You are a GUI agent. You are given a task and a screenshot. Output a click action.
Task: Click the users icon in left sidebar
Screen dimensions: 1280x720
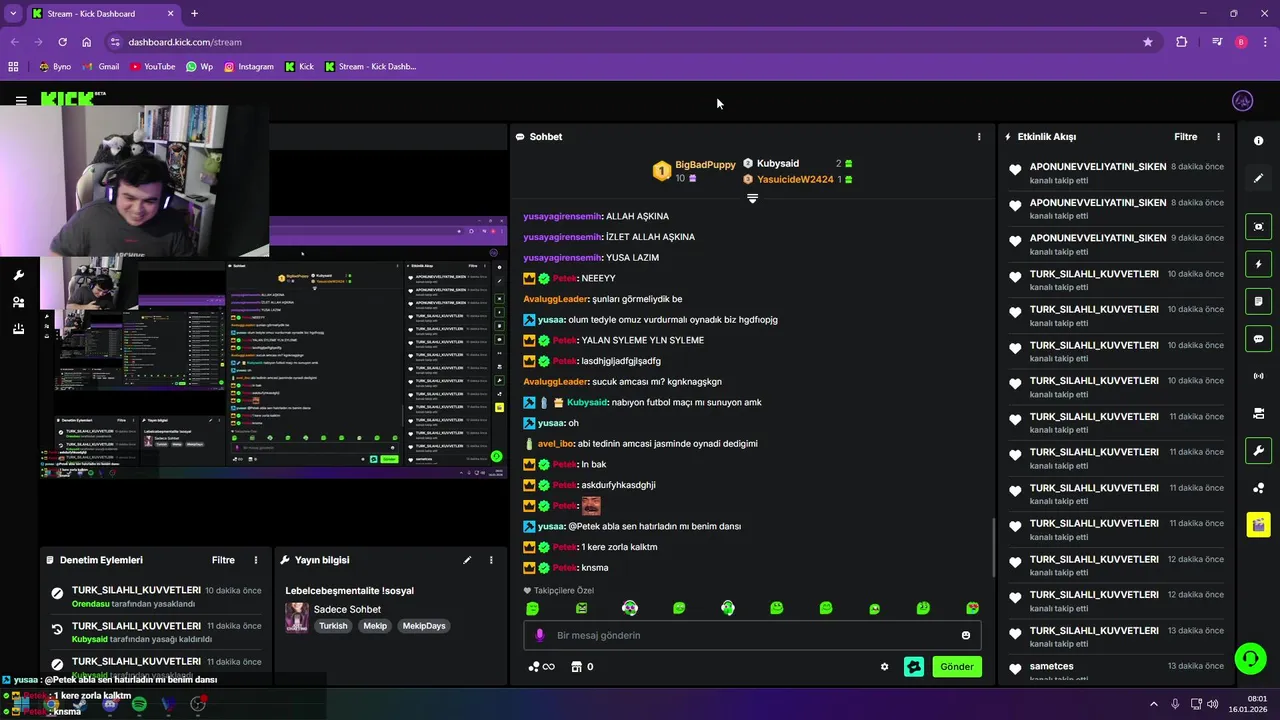pos(18,302)
